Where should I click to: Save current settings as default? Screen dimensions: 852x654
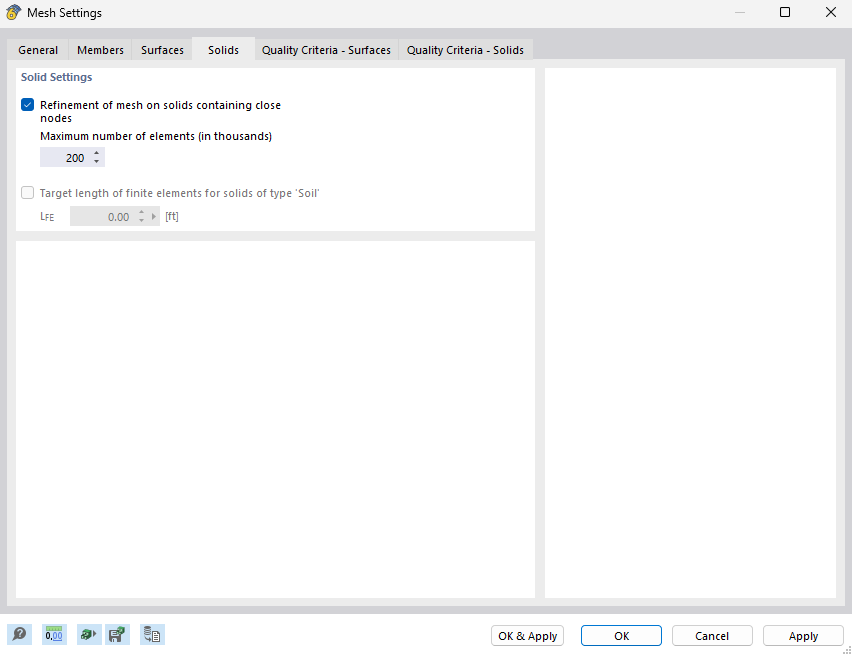117,634
